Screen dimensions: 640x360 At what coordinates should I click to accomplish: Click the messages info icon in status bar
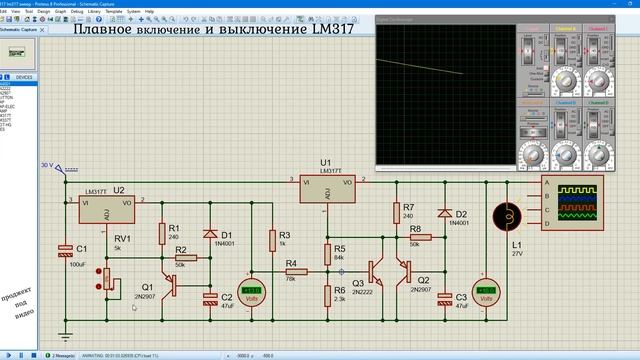pos(48,356)
